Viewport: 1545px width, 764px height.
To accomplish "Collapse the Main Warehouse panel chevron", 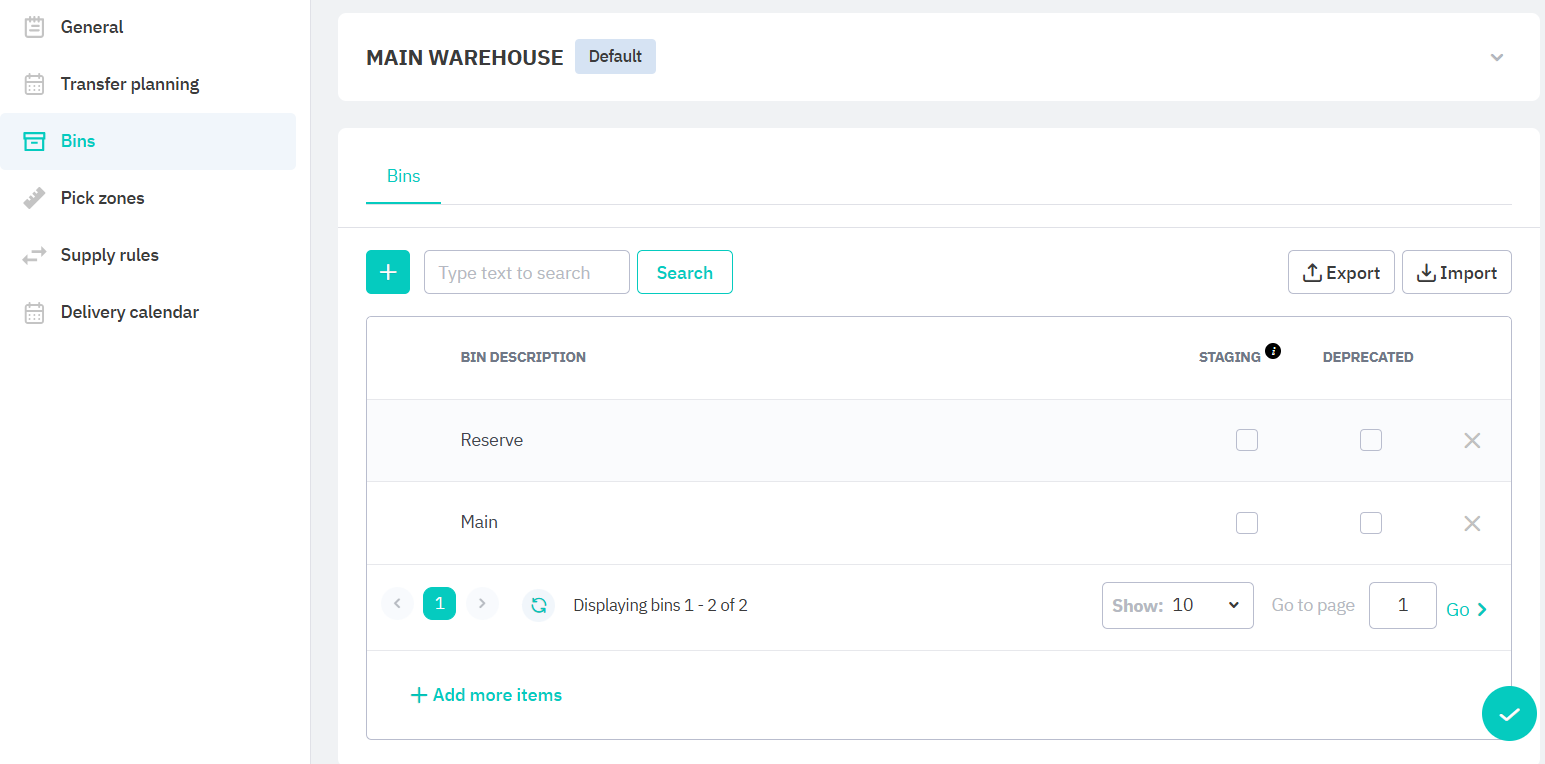I will tap(1496, 57).
